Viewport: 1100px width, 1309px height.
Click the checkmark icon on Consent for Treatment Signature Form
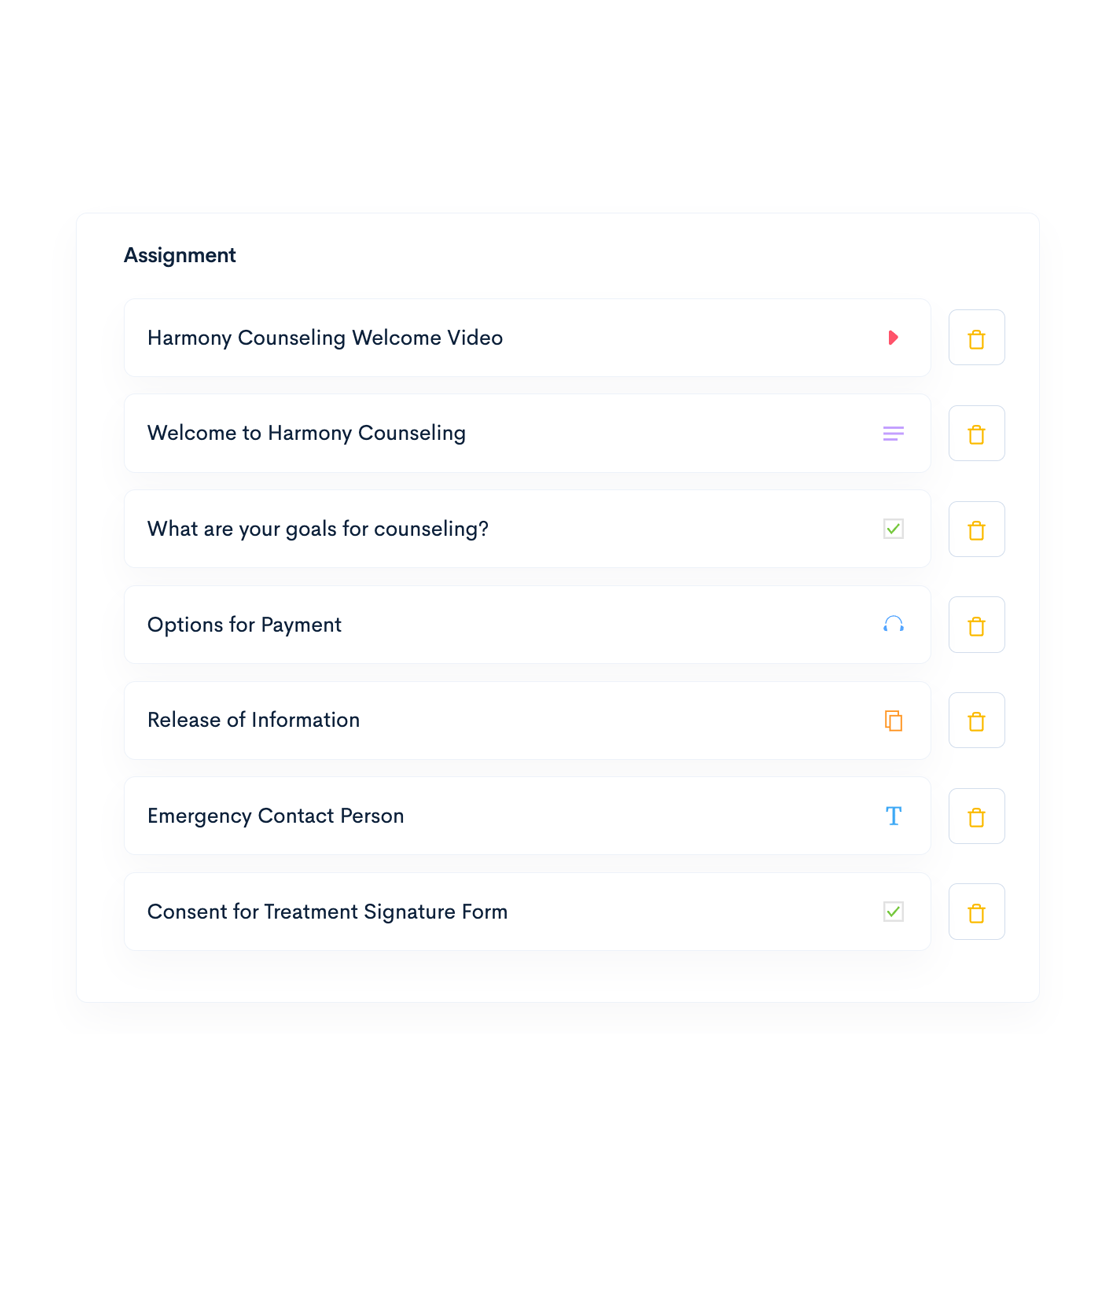(x=893, y=911)
